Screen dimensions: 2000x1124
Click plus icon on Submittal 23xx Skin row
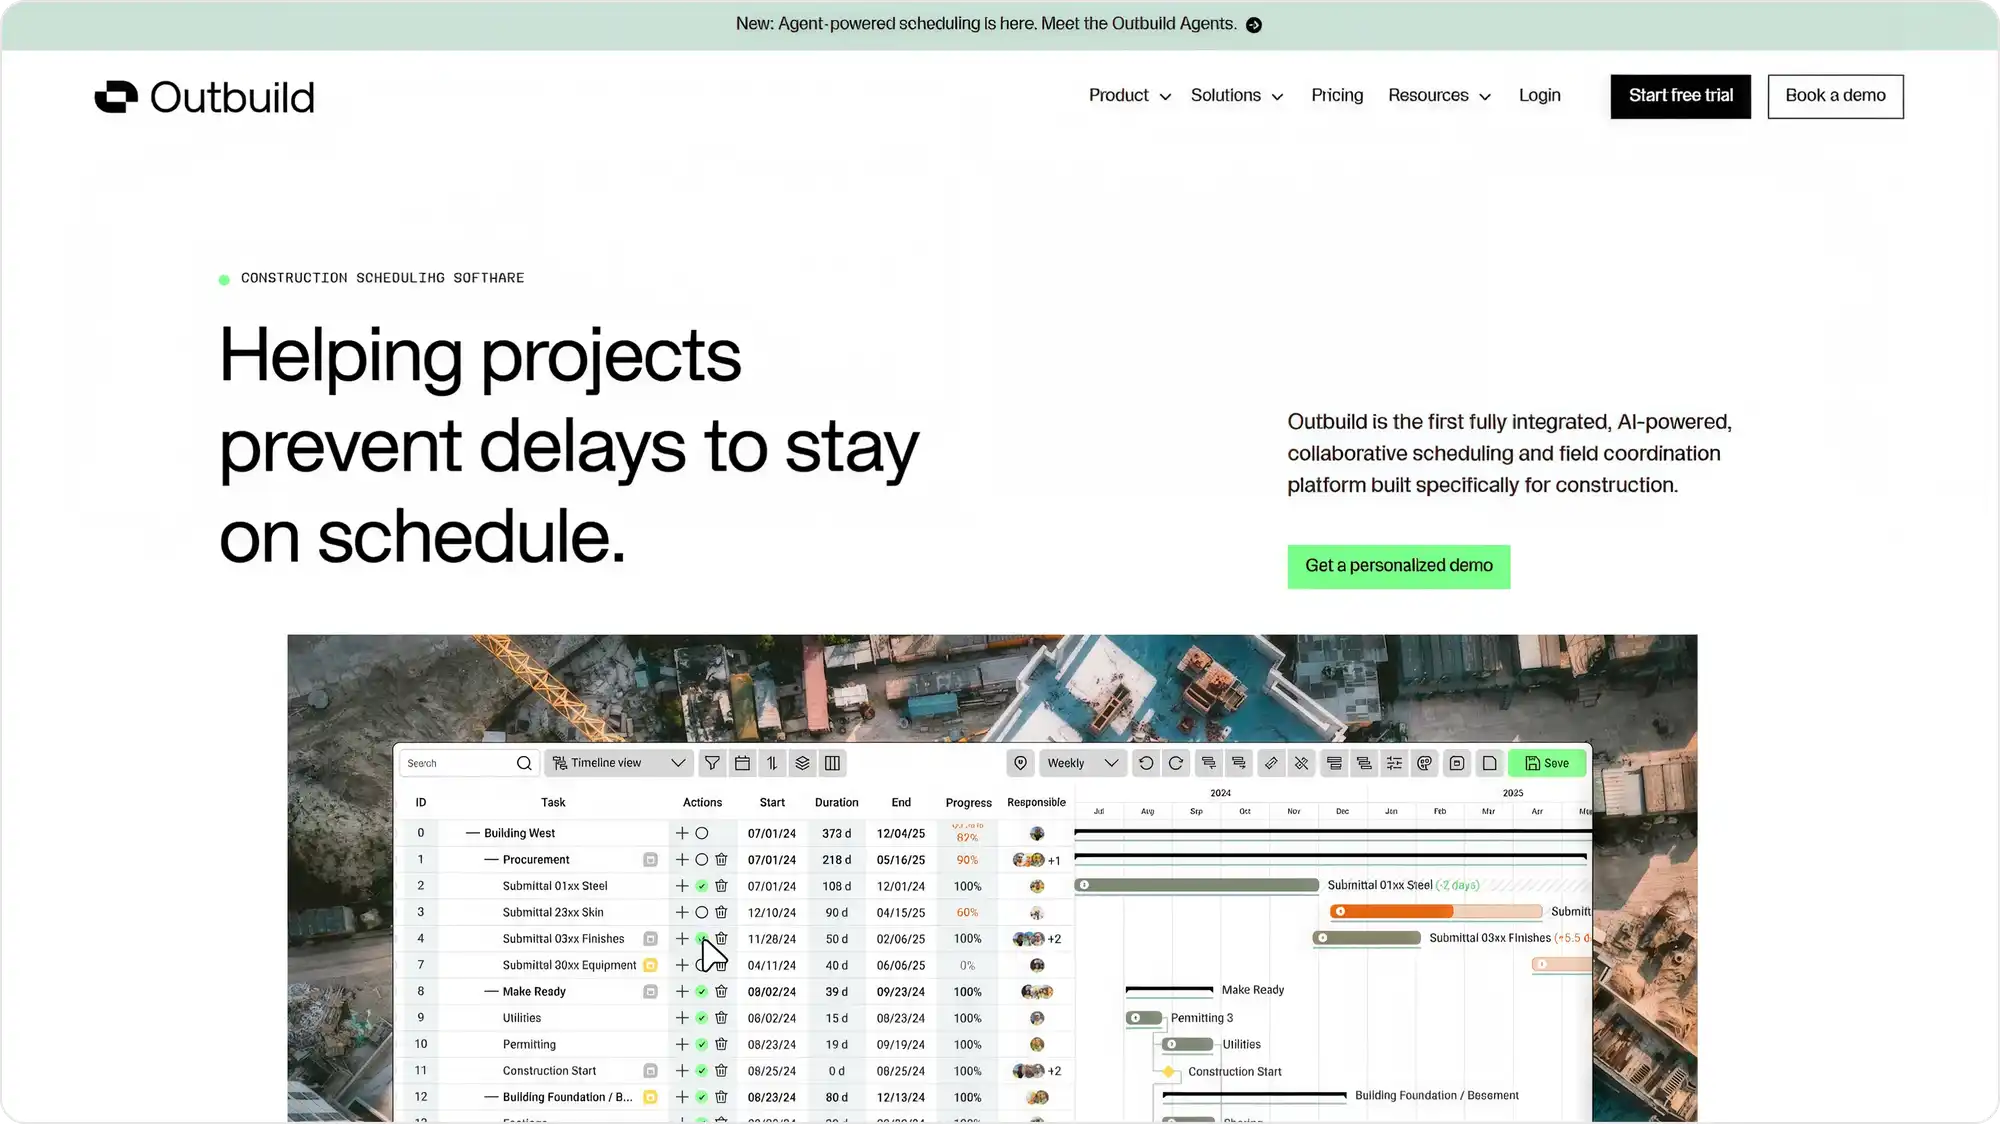[682, 912]
